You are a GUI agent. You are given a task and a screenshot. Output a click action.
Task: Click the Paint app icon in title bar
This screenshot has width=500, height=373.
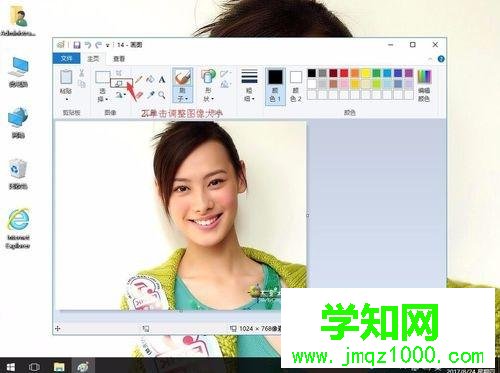point(61,45)
